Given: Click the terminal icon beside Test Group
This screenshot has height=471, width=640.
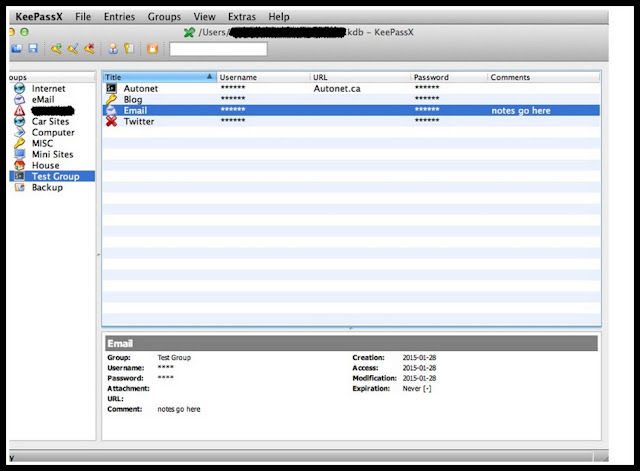Looking at the screenshot, I should point(20,176).
